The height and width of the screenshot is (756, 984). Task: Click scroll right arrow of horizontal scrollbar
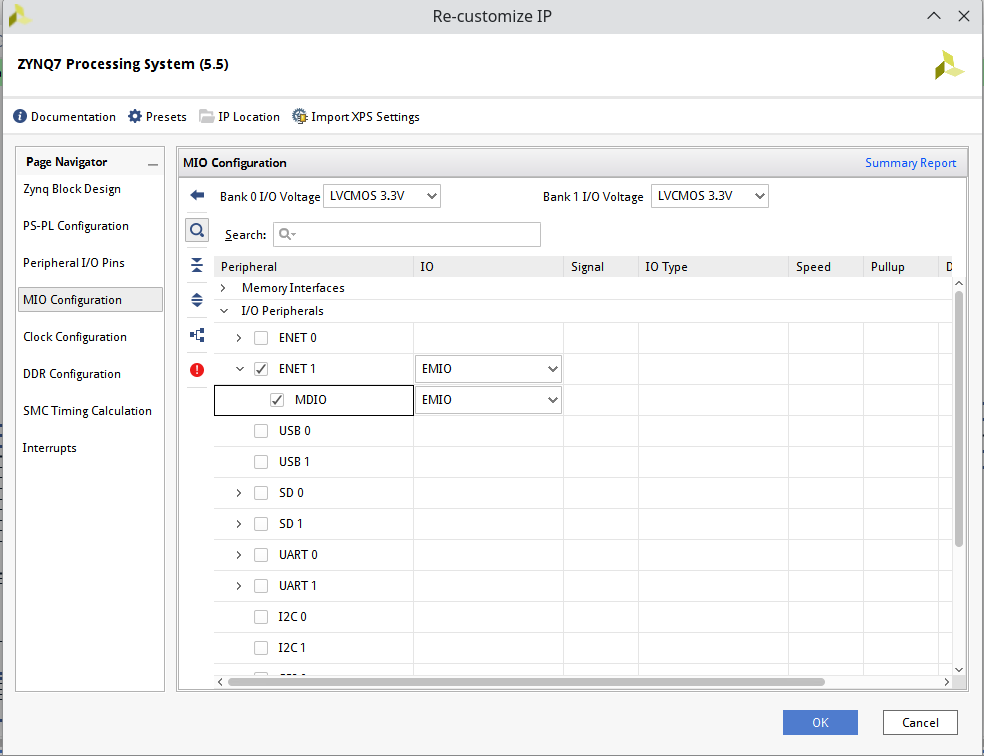[946, 682]
